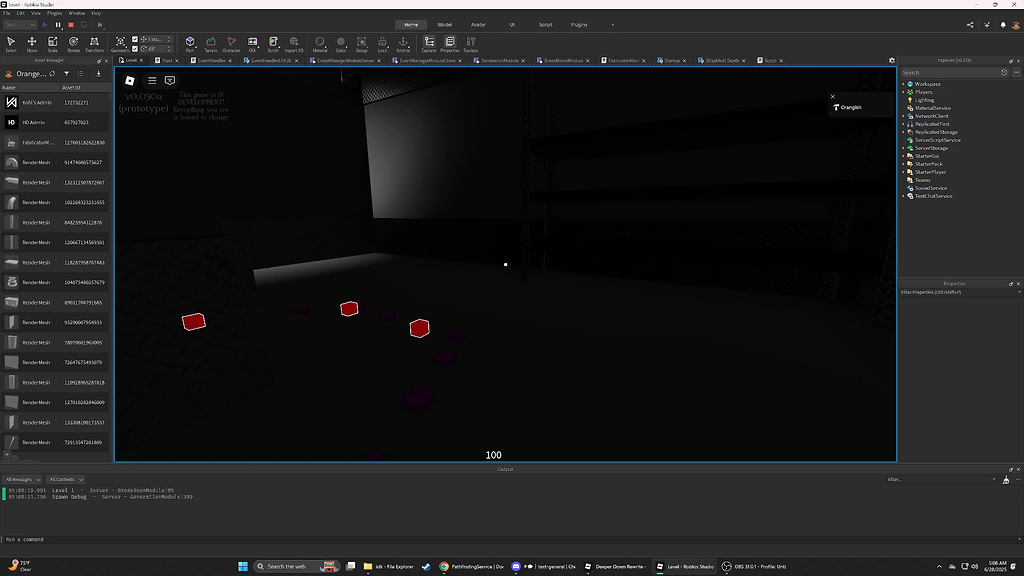Switch to the Model ribbon tab
This screenshot has width=1024, height=576.
coord(444,24)
